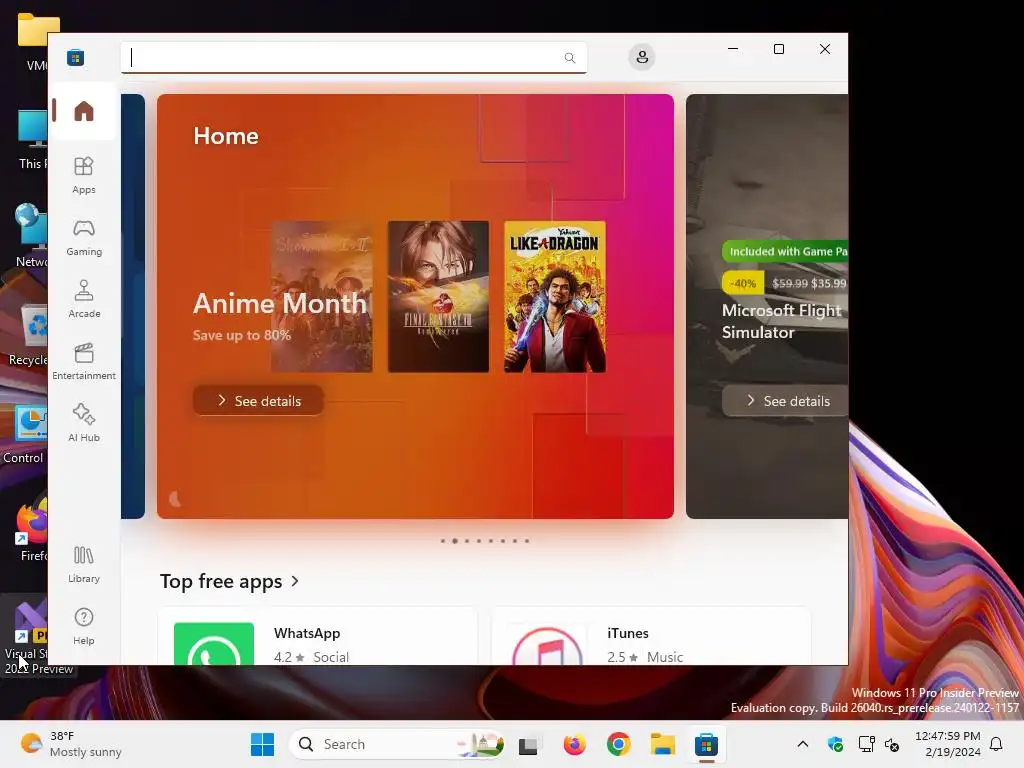Show hidden system tray icons
The width and height of the screenshot is (1024, 768).
click(803, 744)
